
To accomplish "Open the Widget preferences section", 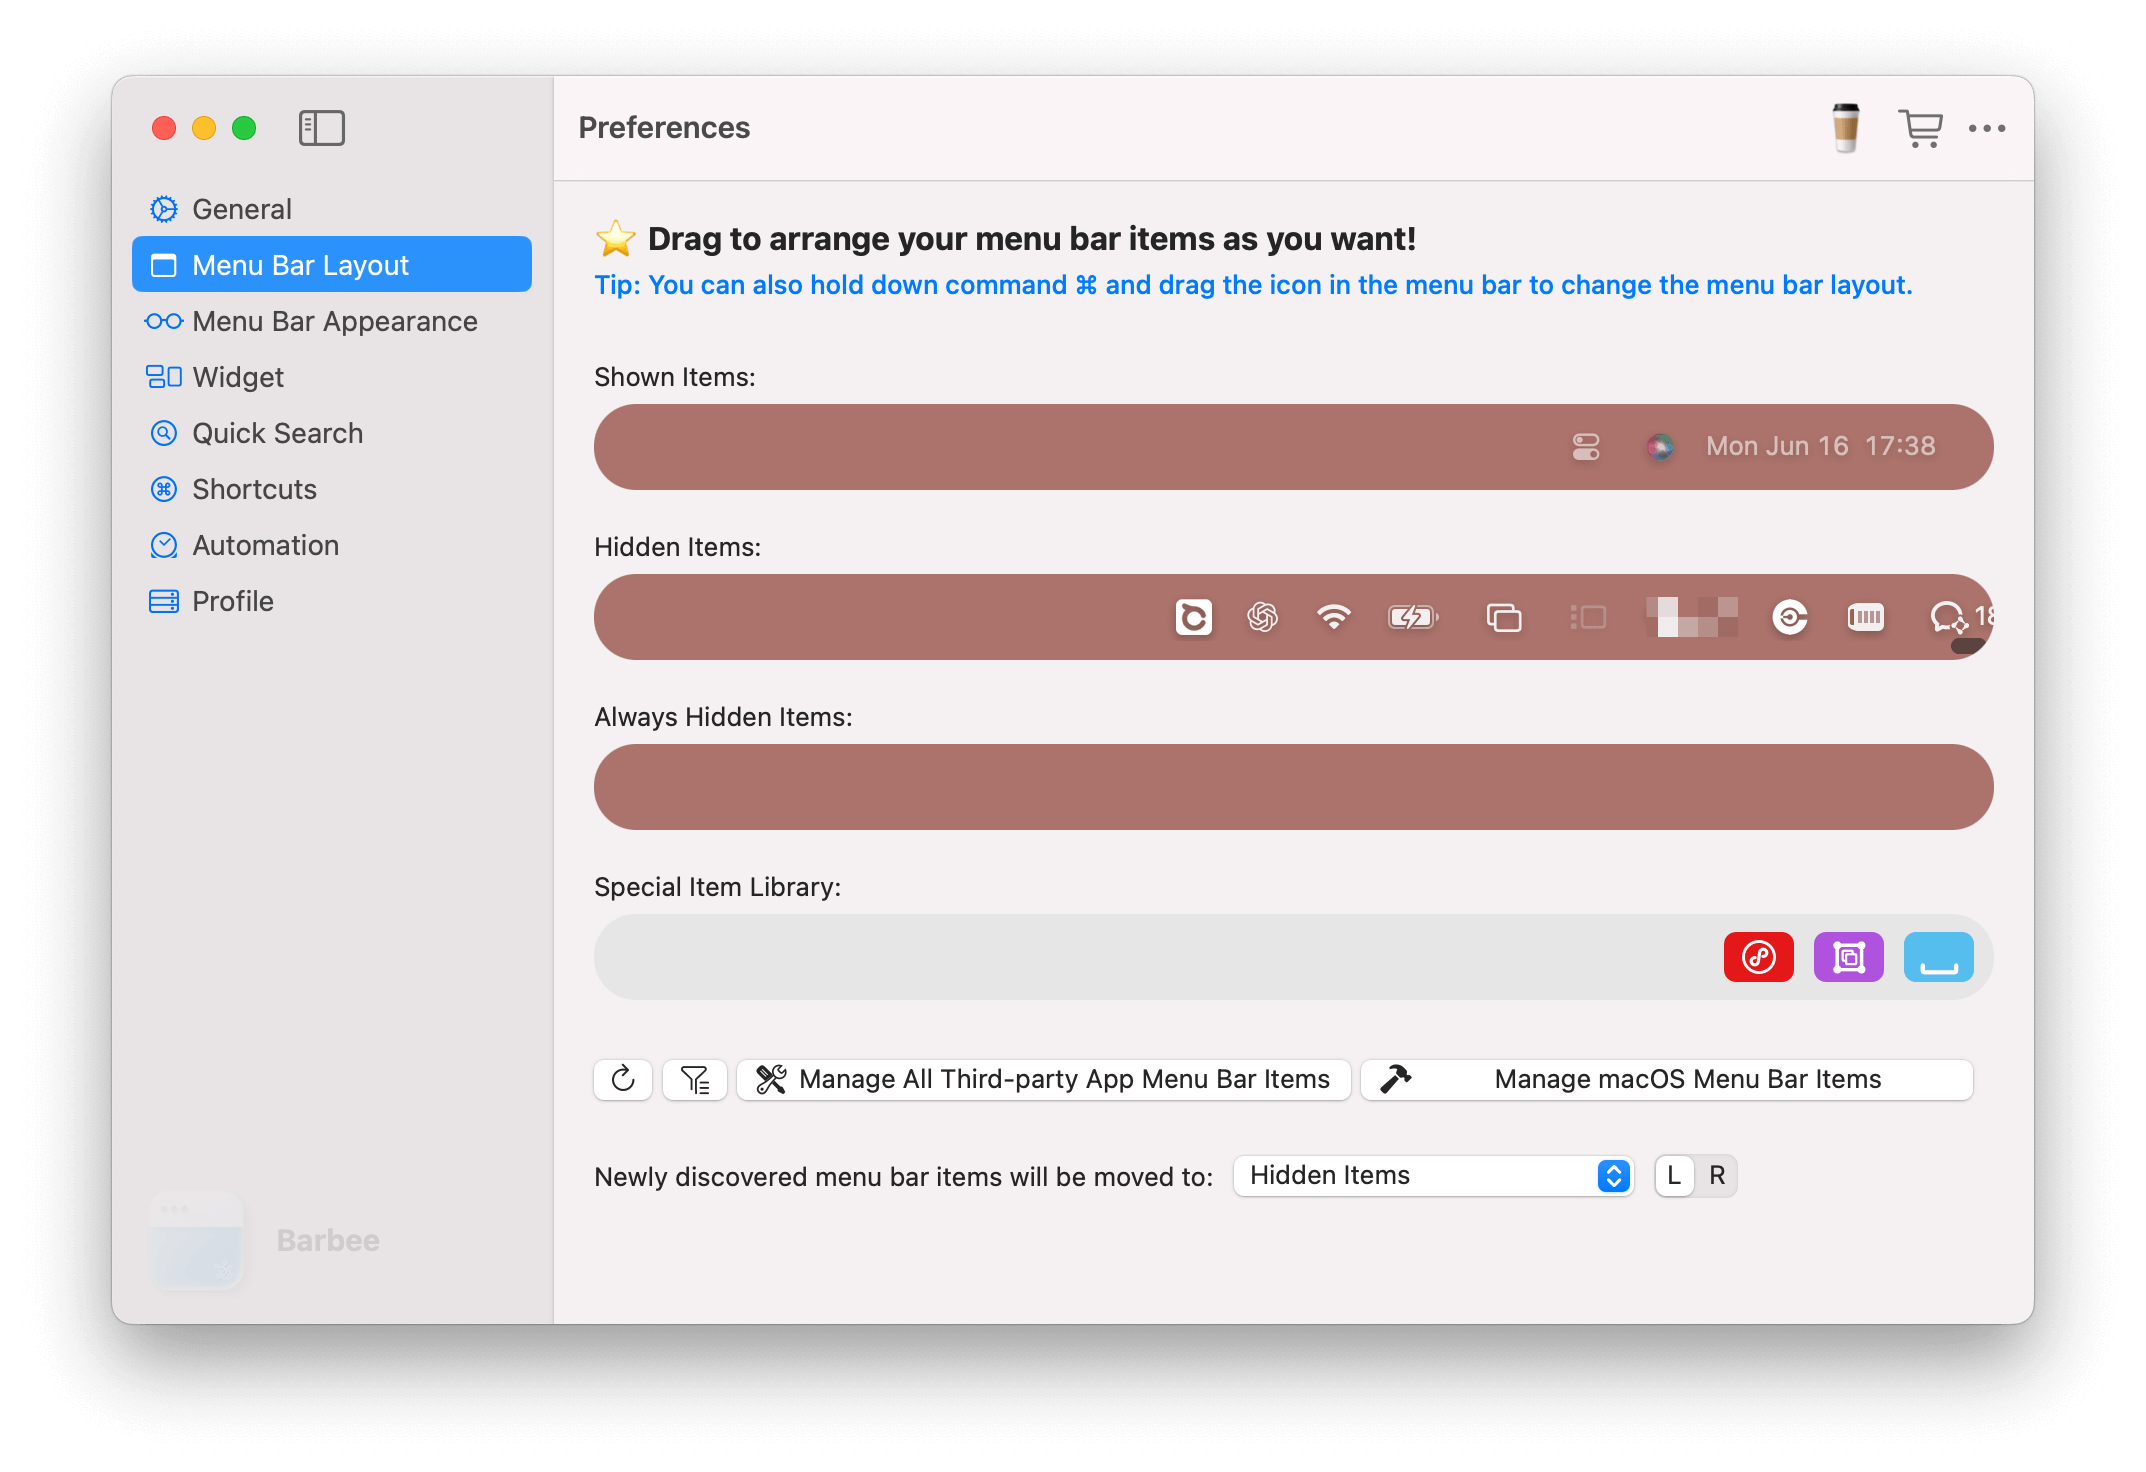I will [331, 377].
